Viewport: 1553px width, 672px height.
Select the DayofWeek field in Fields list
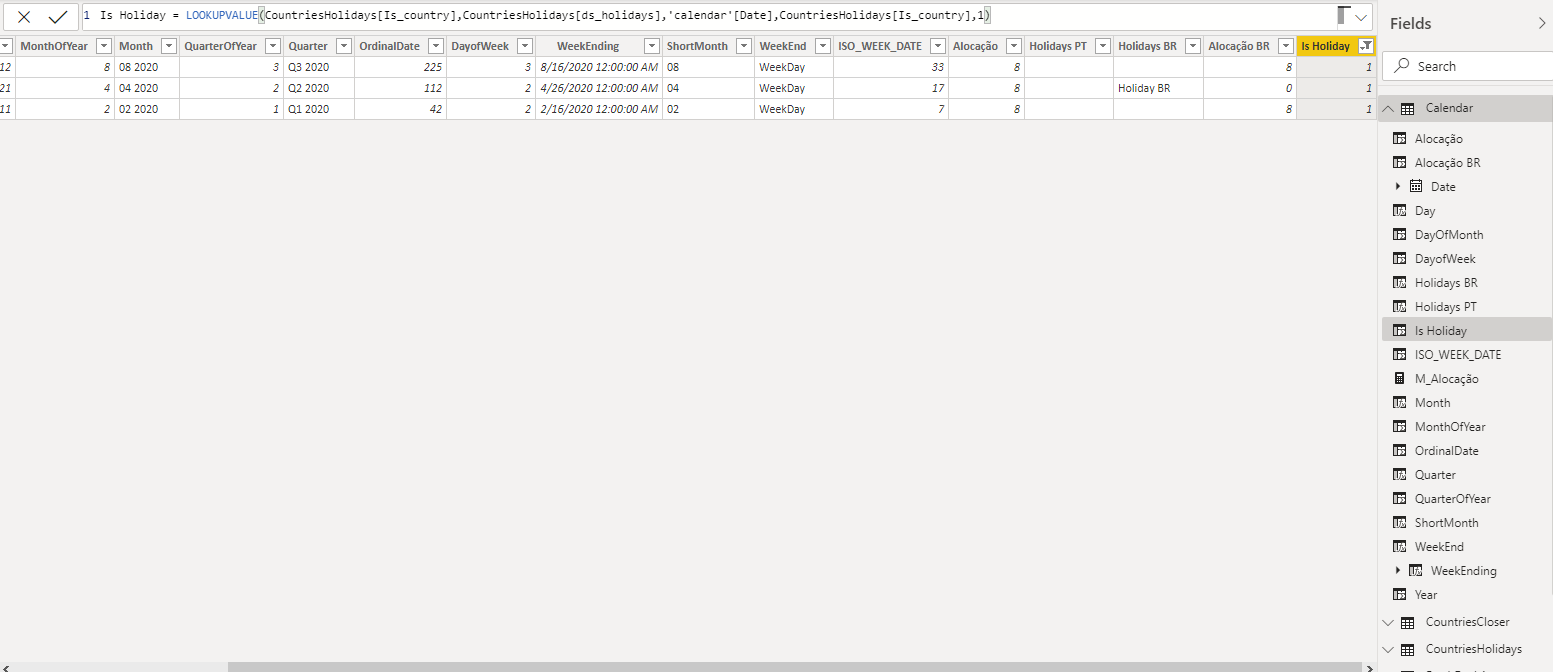pos(1445,259)
